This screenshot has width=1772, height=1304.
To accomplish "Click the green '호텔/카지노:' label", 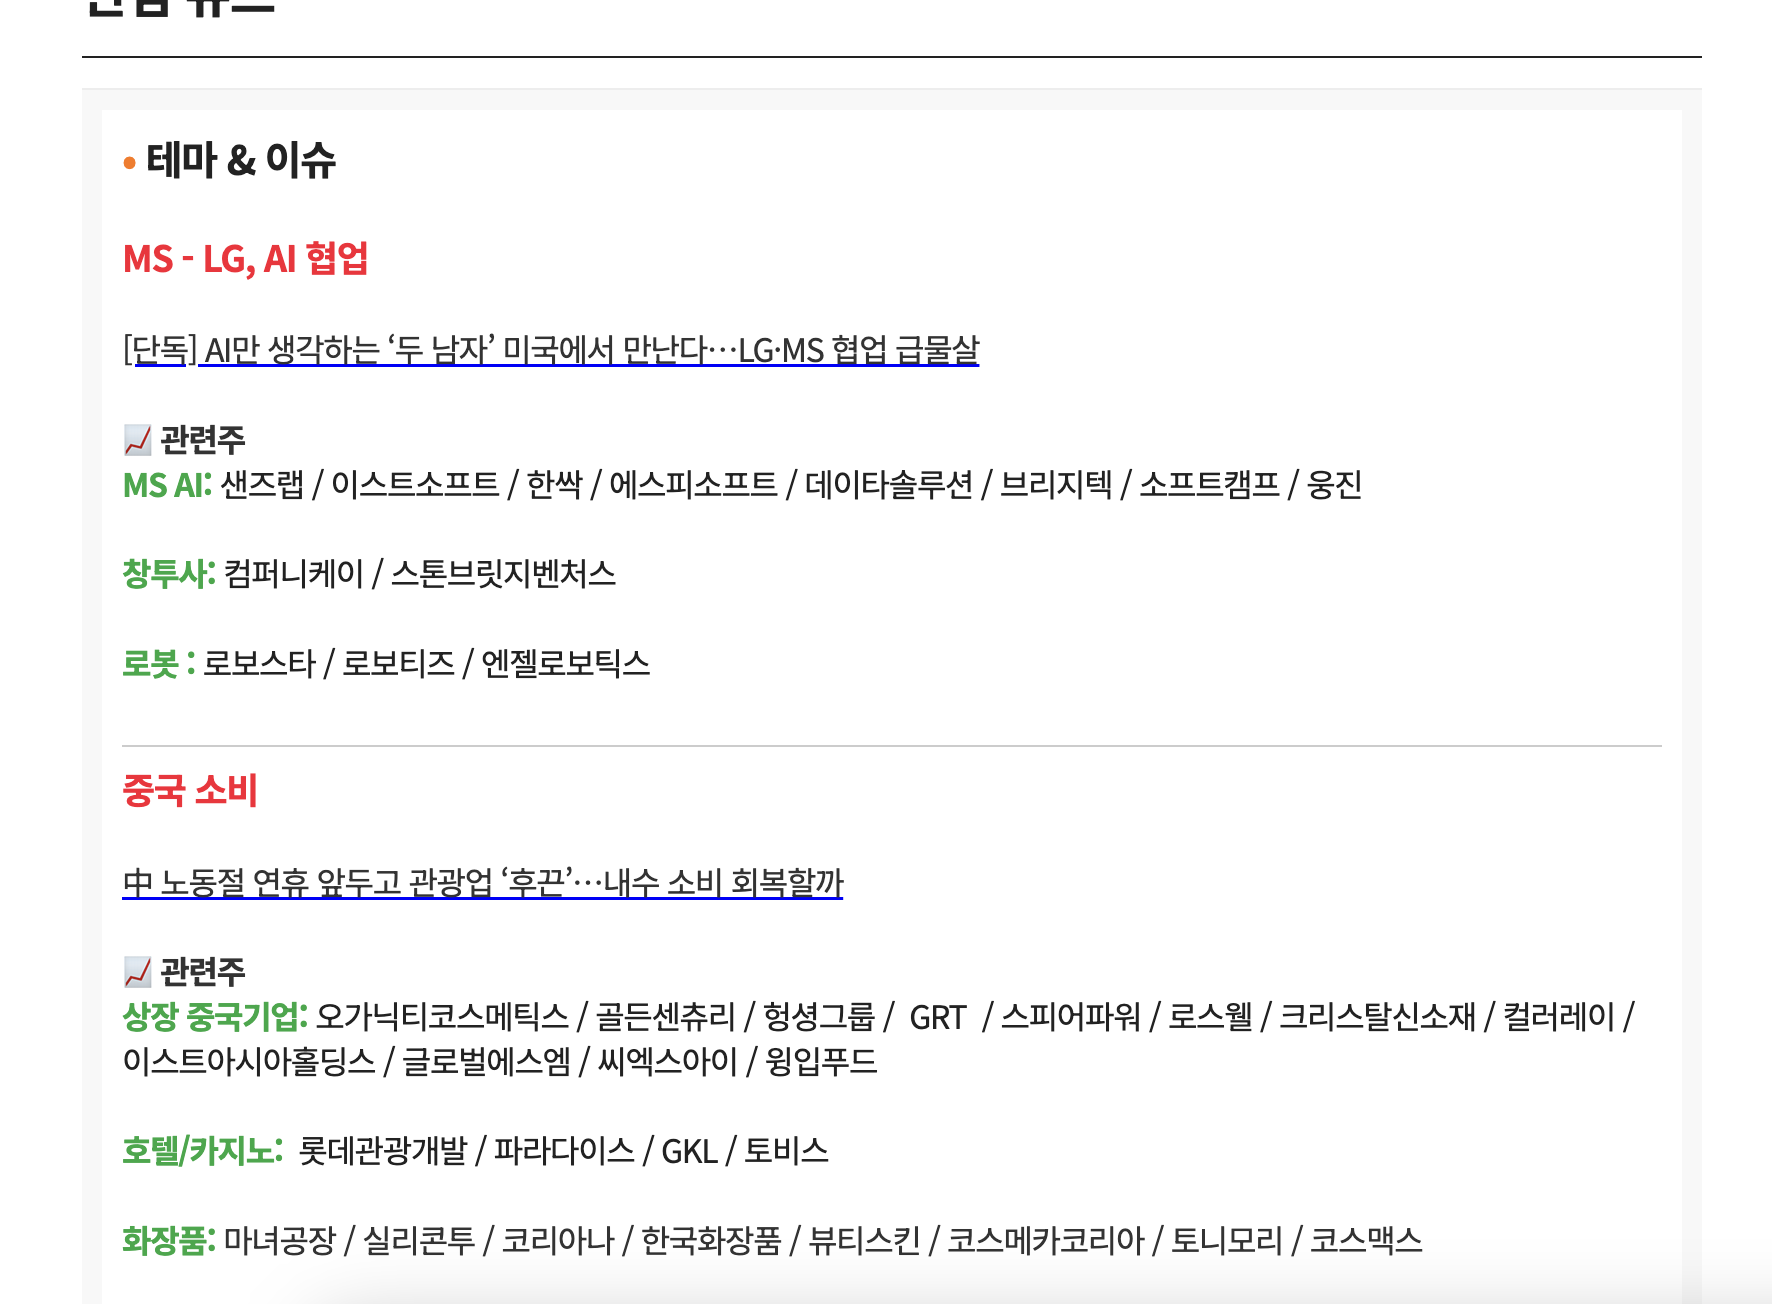I will click(203, 1151).
